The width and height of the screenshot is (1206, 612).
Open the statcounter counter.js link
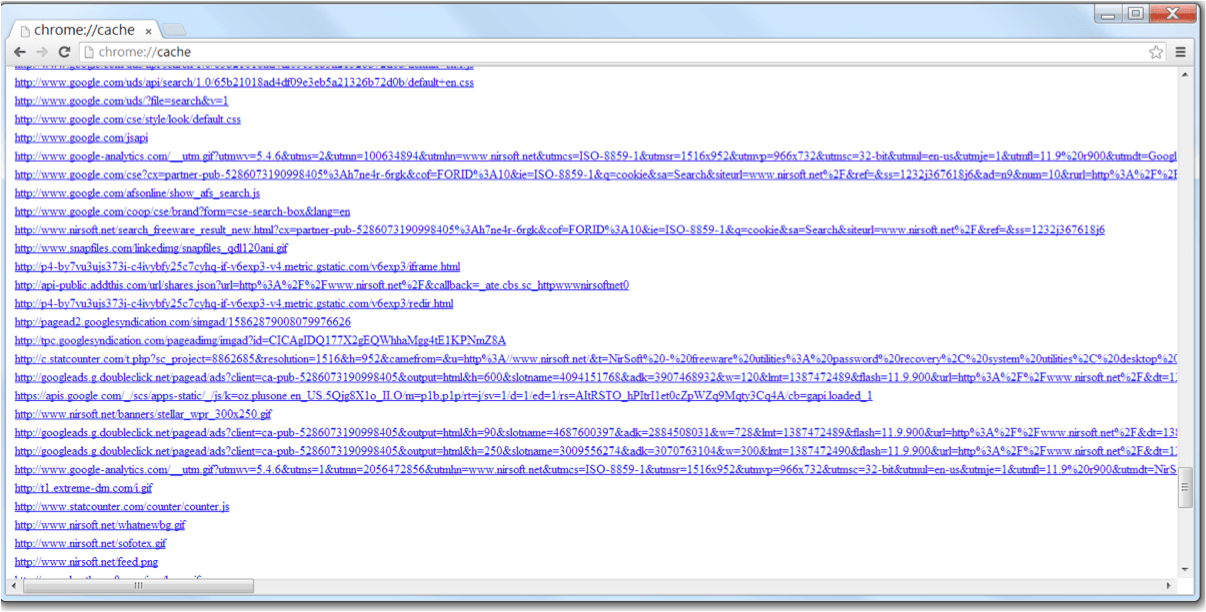click(x=121, y=506)
